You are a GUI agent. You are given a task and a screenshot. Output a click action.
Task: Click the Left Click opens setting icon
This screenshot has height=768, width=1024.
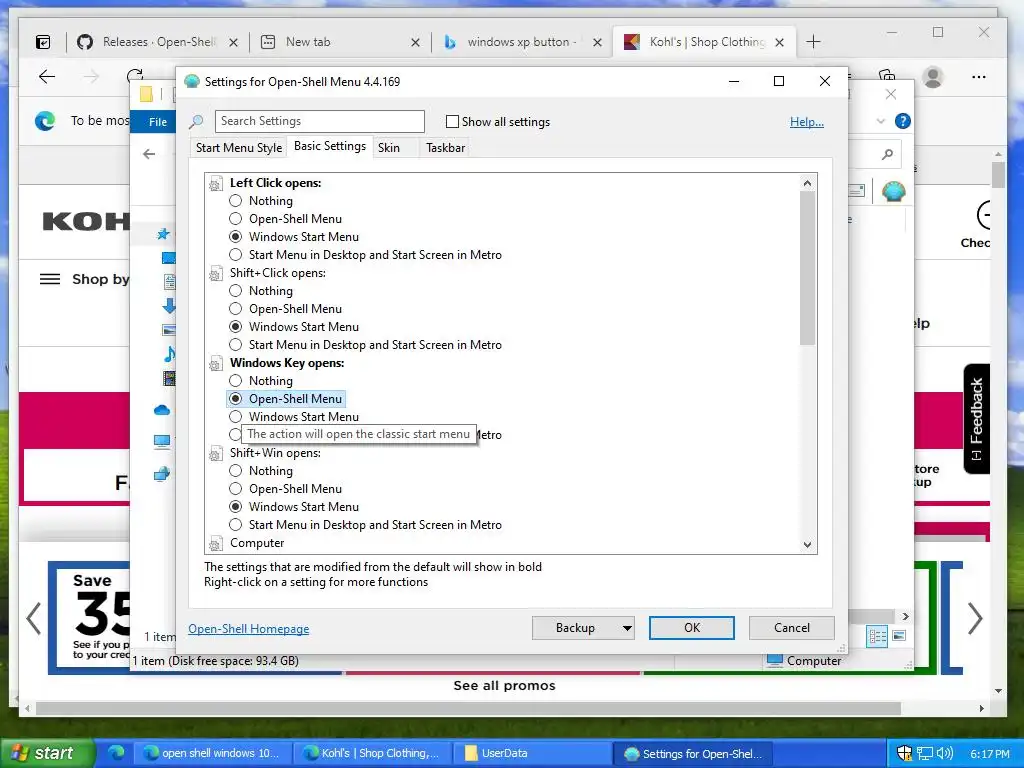(216, 184)
